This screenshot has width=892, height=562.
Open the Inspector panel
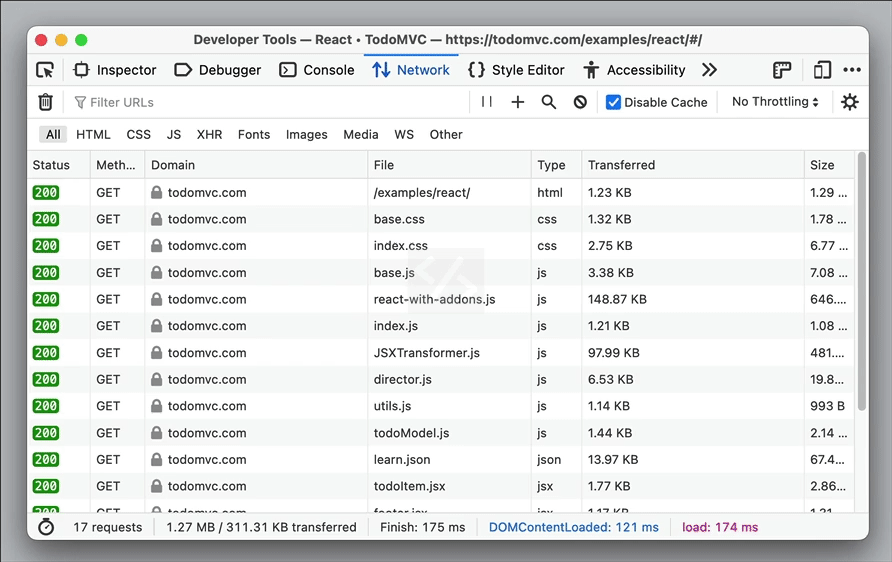coord(114,70)
